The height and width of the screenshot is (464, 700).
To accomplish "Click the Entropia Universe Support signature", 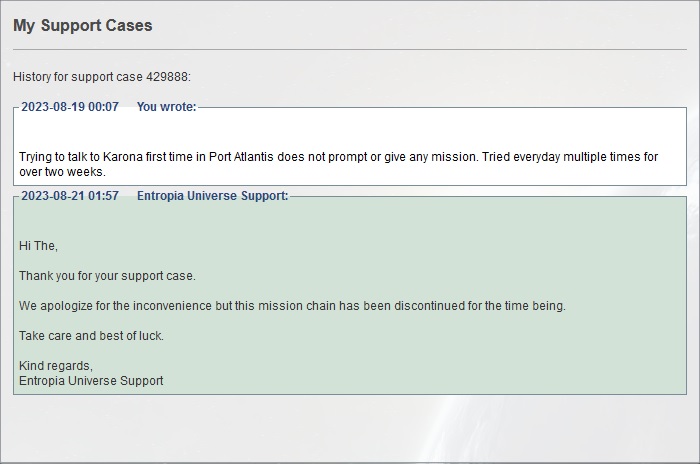I will pos(91,381).
